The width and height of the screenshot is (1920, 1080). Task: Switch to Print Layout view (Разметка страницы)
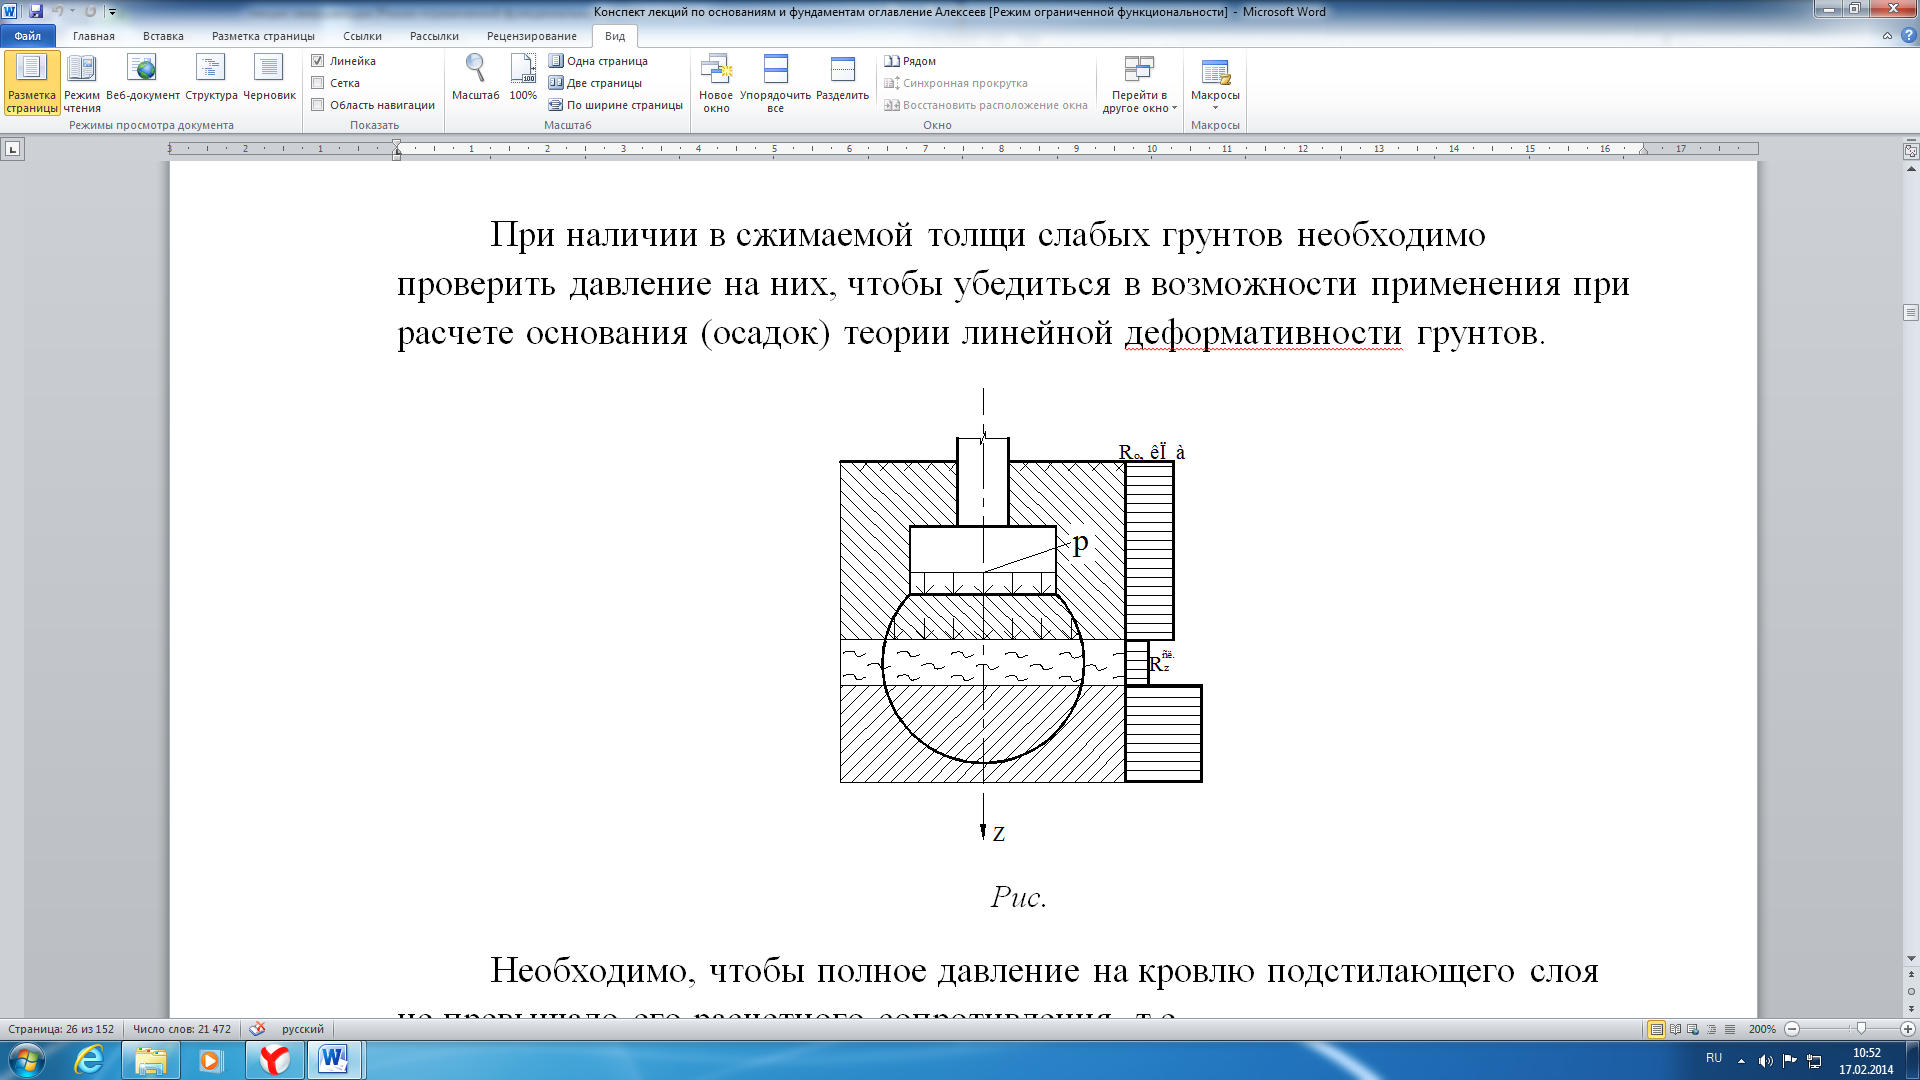(32, 83)
